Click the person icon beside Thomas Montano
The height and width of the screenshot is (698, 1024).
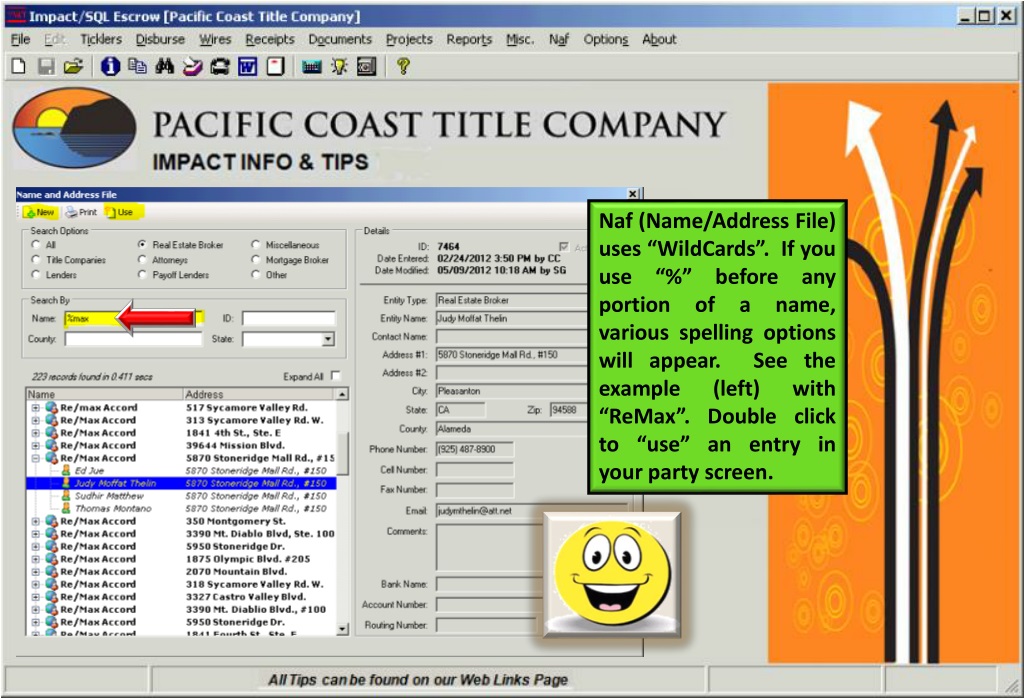pyautogui.click(x=65, y=508)
